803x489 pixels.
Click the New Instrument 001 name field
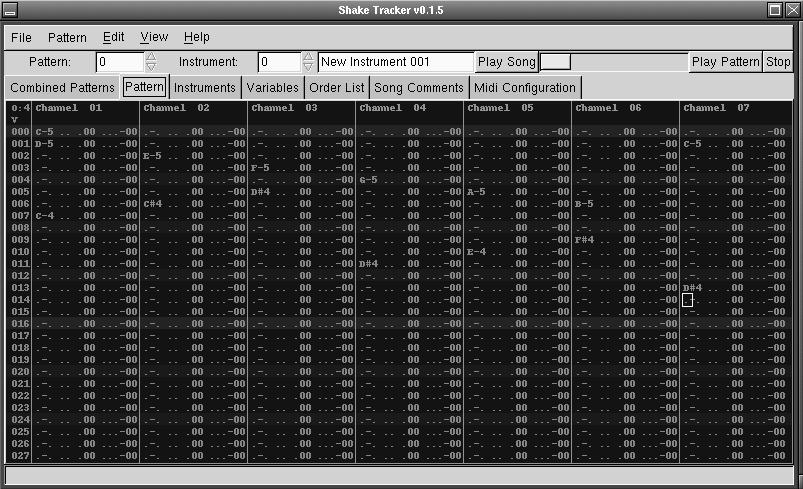(395, 62)
